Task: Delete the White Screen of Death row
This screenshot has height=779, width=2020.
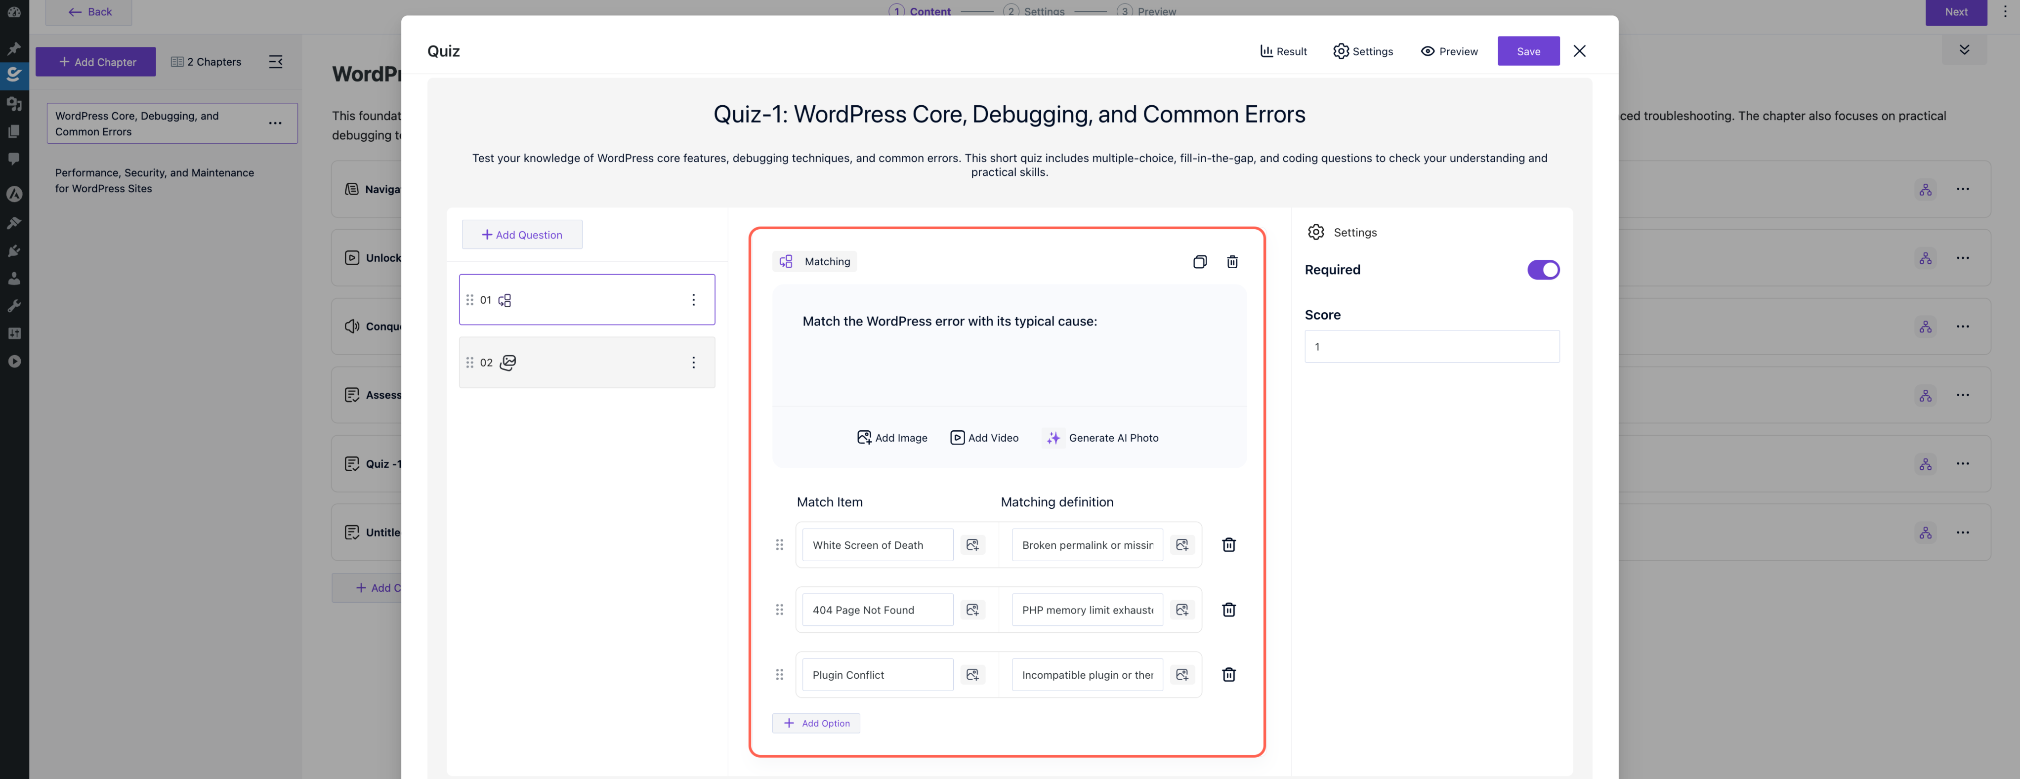Action: [x=1229, y=545]
